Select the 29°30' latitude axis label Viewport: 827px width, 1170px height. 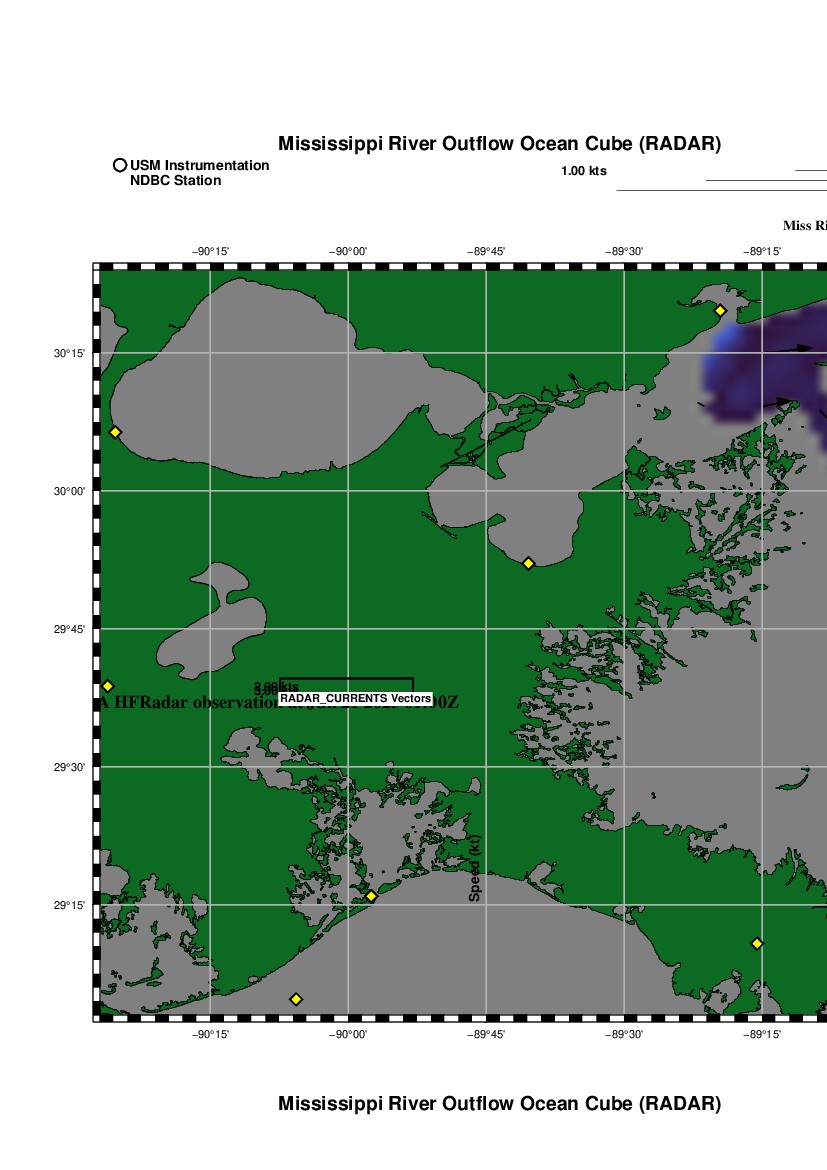pos(68,767)
